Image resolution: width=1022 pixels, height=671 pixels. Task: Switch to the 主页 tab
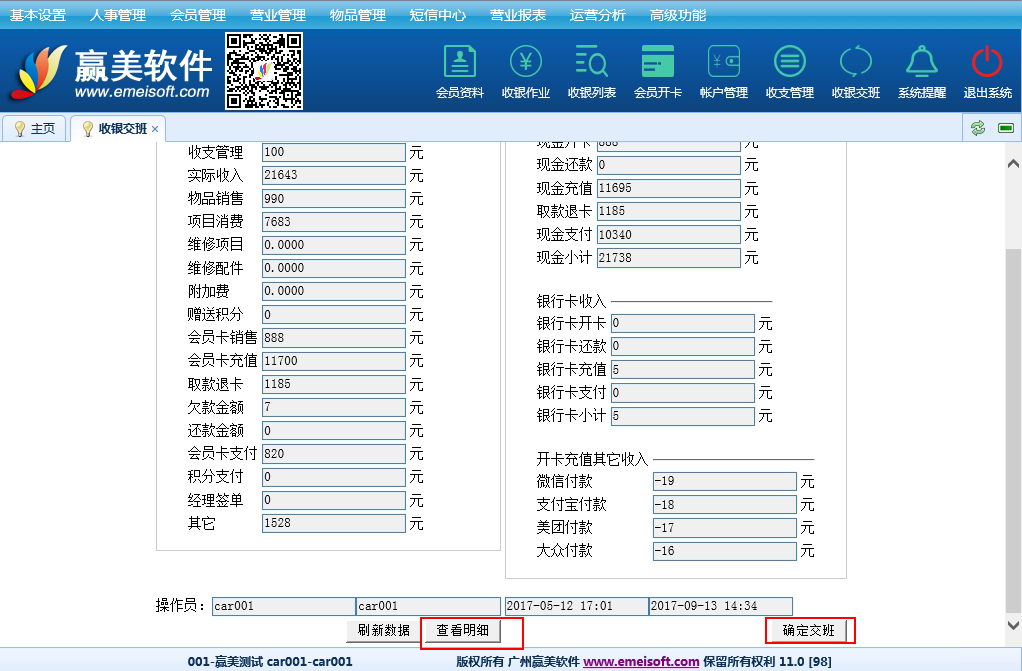coord(35,128)
